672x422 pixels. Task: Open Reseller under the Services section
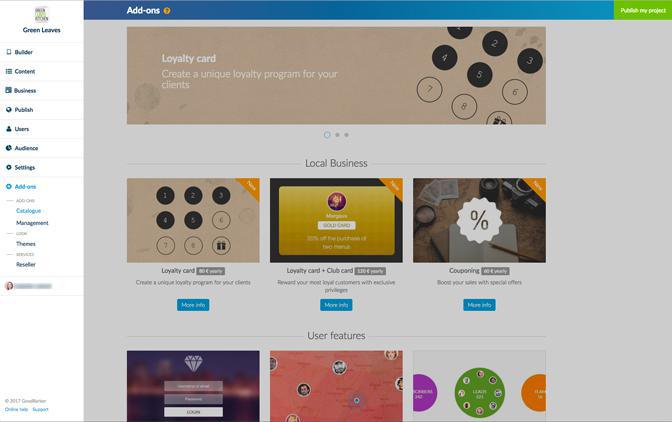click(x=26, y=264)
